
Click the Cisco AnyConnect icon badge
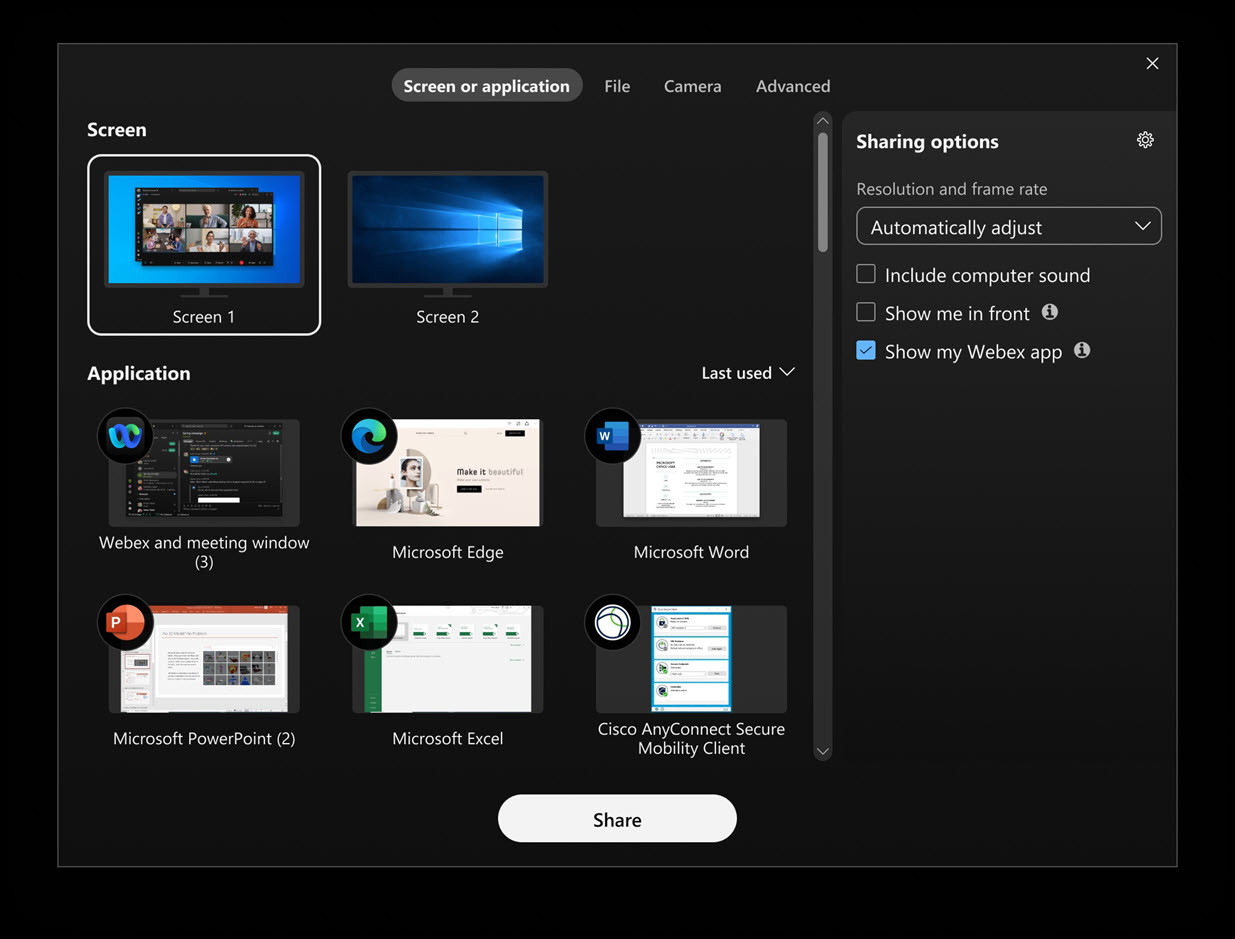pyautogui.click(x=612, y=622)
